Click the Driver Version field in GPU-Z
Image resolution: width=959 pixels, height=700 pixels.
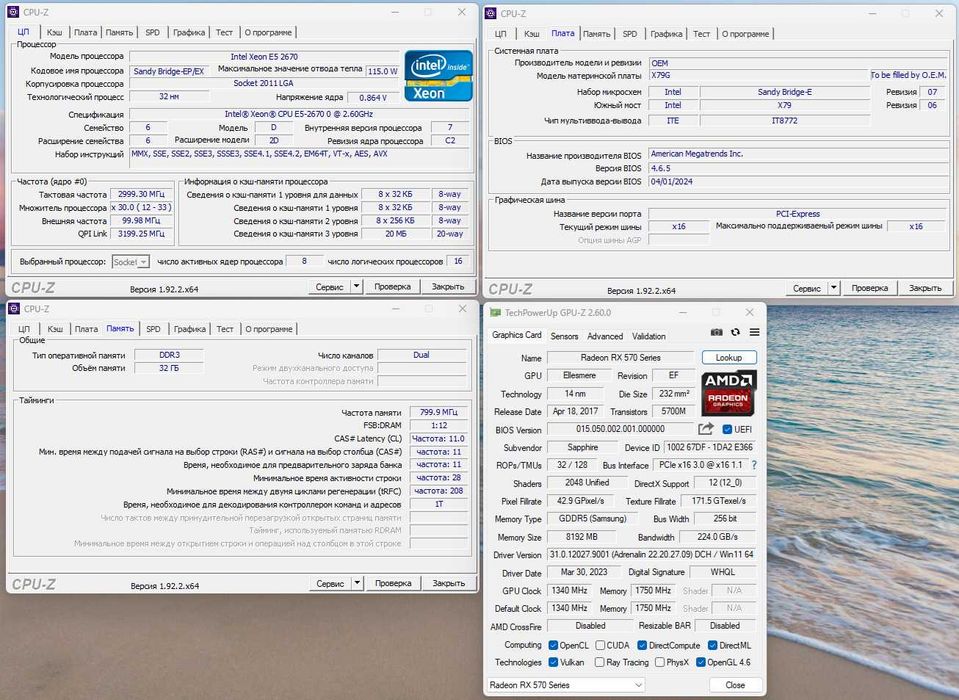click(x=652, y=554)
